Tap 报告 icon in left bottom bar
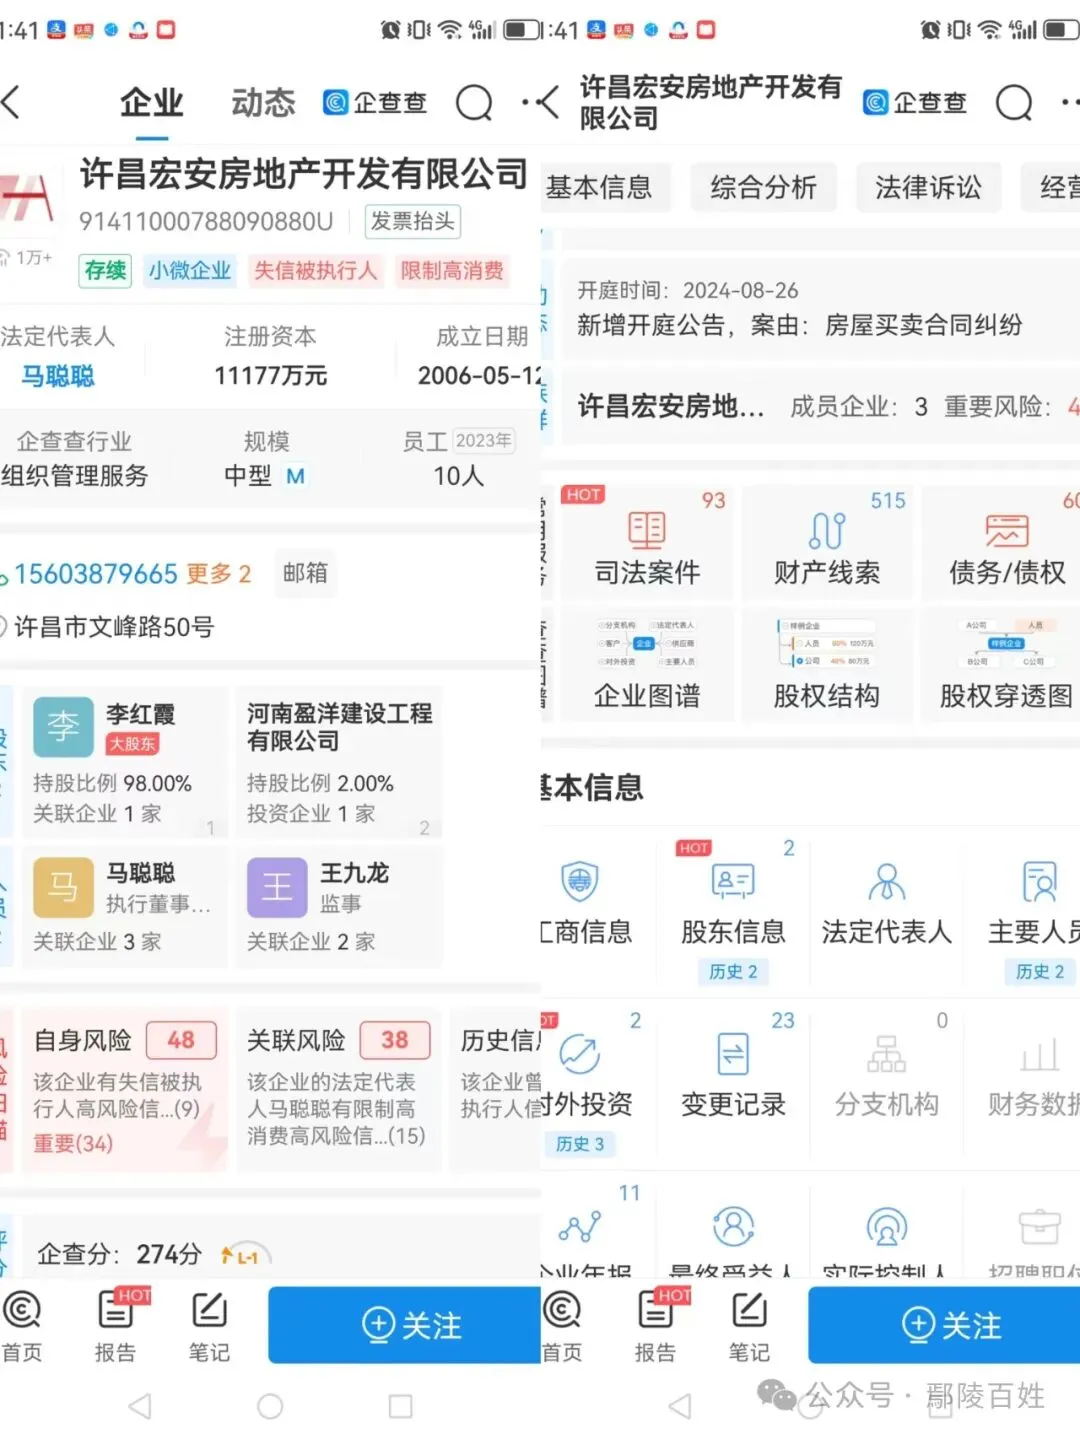 click(x=115, y=1310)
